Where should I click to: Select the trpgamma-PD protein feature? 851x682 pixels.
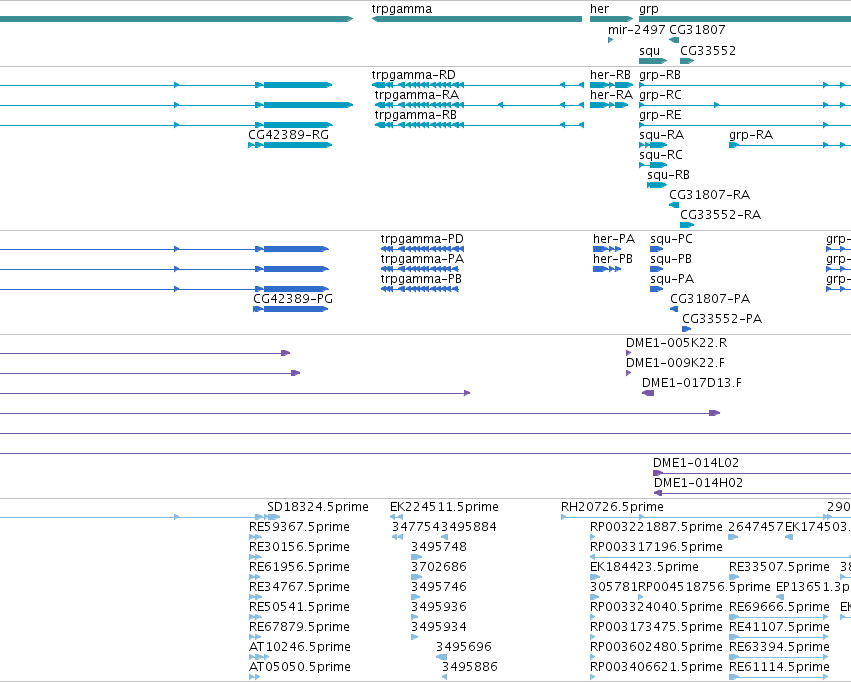point(422,249)
